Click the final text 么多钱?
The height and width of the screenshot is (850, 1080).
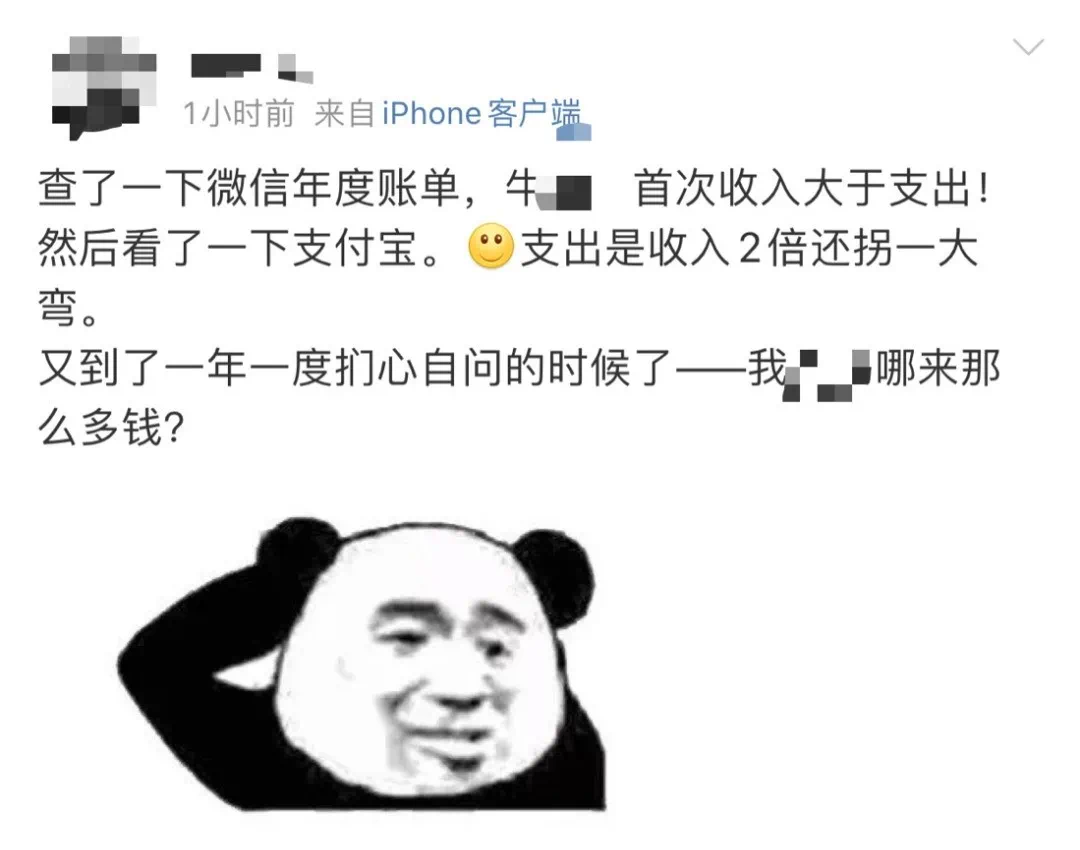(x=111, y=429)
